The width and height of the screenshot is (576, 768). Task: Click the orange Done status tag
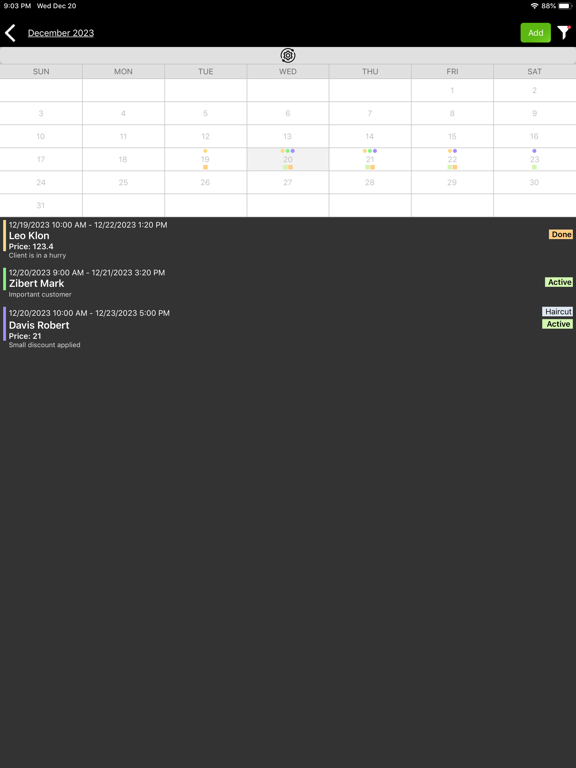pyautogui.click(x=561, y=235)
